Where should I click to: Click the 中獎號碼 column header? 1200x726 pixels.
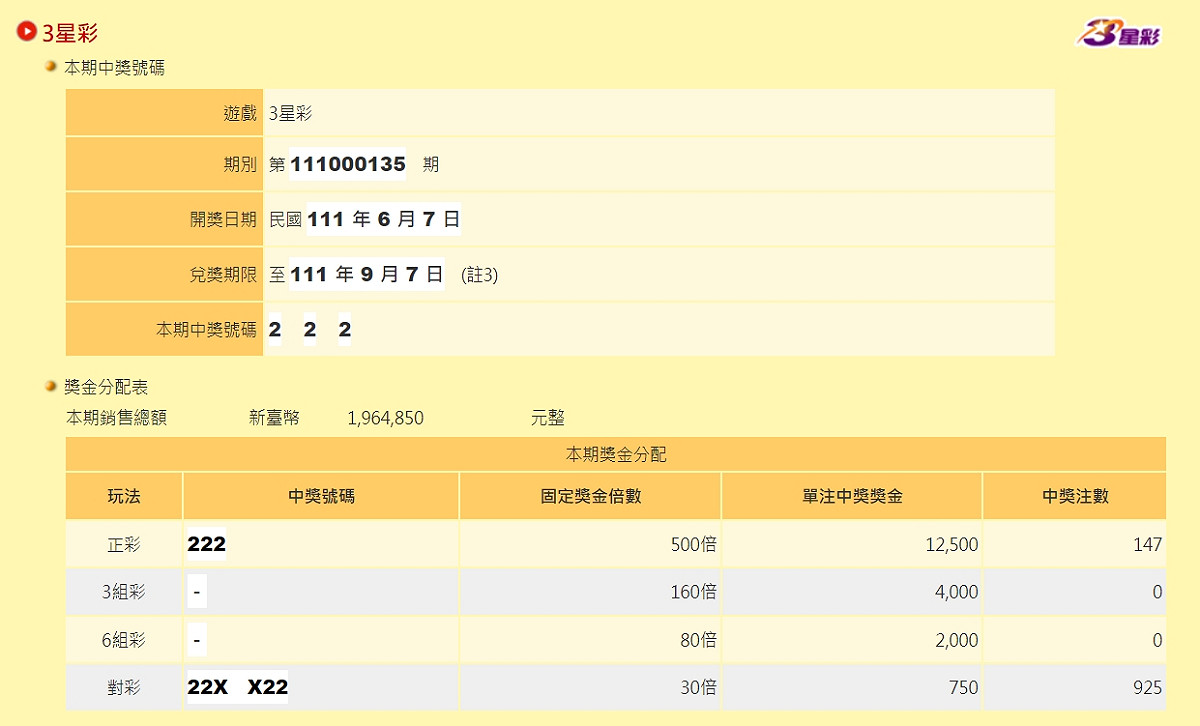click(321, 496)
